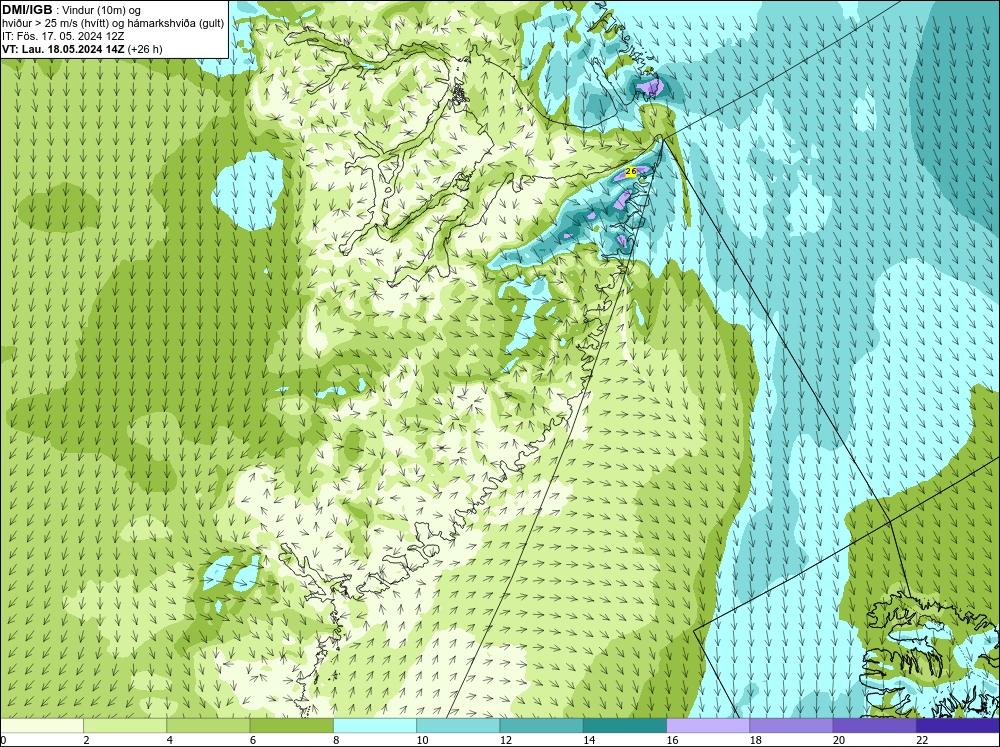Image resolution: width=1000 pixels, height=747 pixels.
Task: Click the scale label '22'
Action: coord(922,740)
